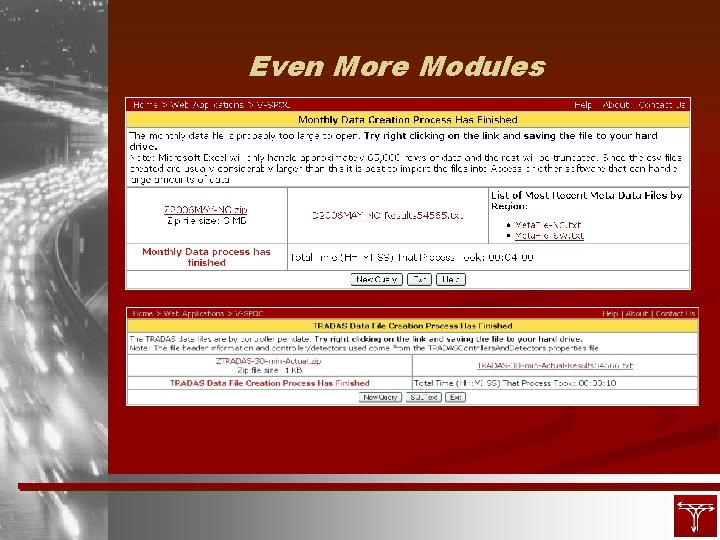Open the MetaFile-SW.txt link

[549, 236]
